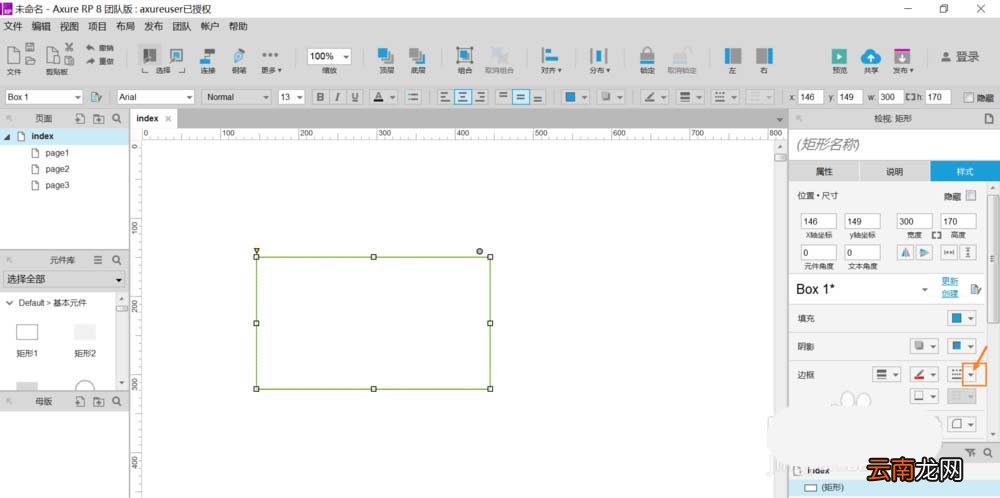Select the contained selection mode tool
Screen dimensions: 1000x498
pos(177,55)
